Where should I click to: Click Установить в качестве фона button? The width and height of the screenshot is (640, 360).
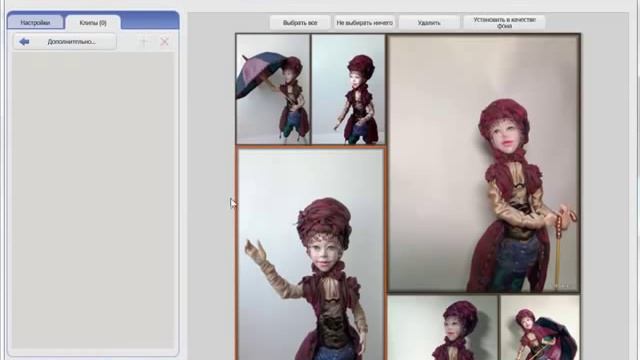coord(504,23)
